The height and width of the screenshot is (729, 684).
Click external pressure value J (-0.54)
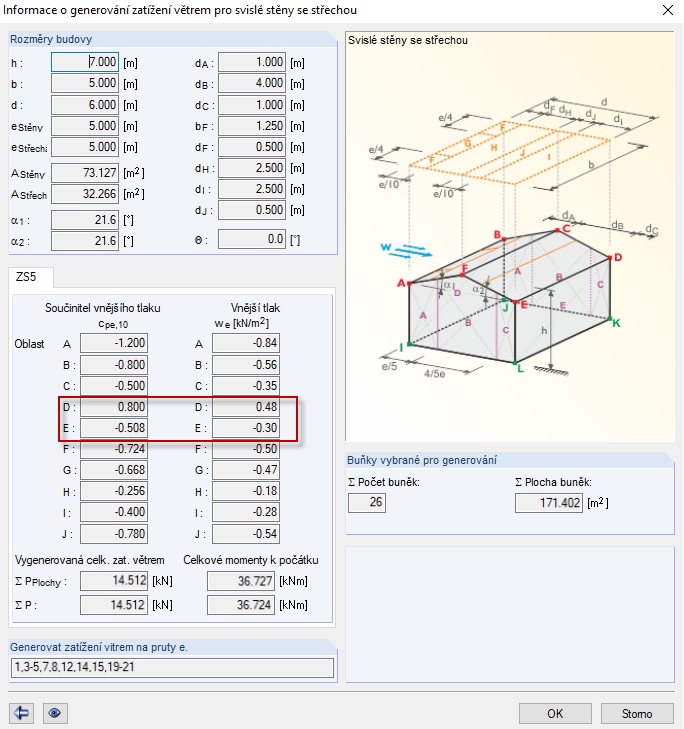click(246, 534)
